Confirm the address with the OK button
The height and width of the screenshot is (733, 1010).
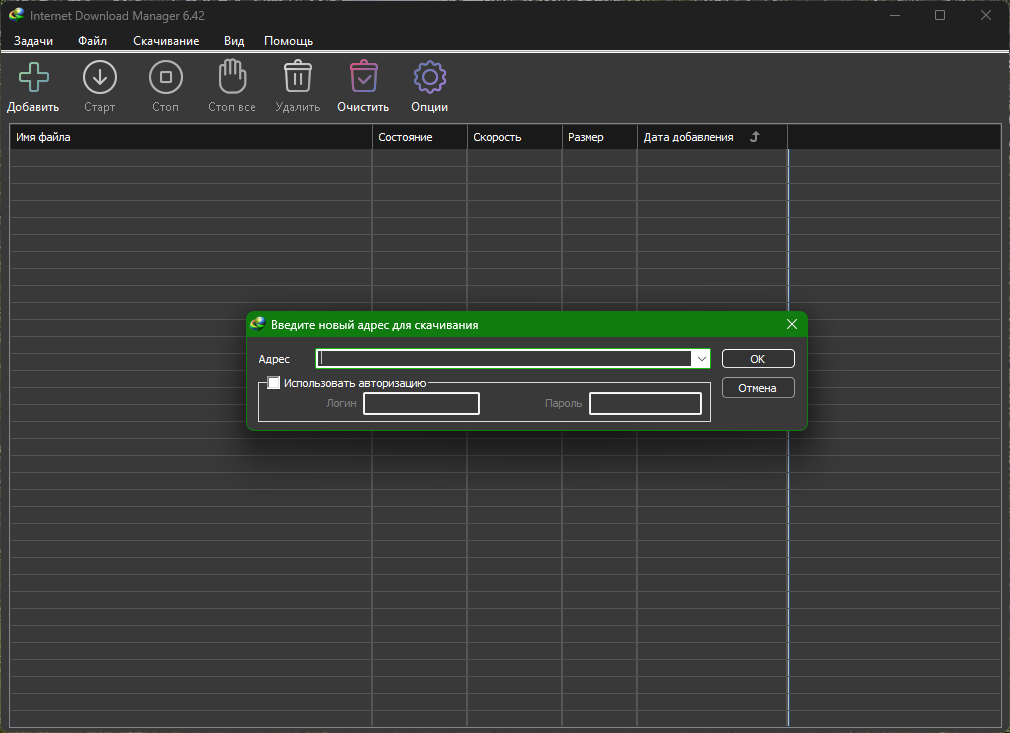coord(757,359)
